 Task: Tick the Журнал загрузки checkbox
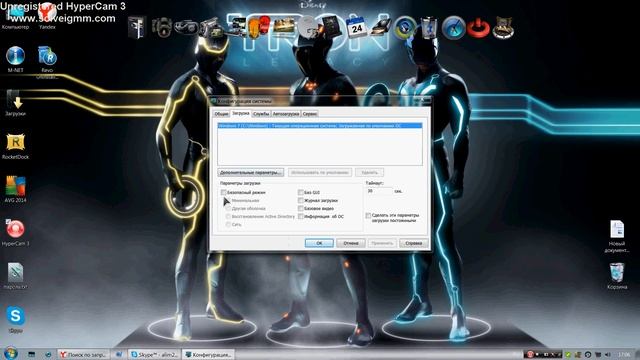coord(301,200)
